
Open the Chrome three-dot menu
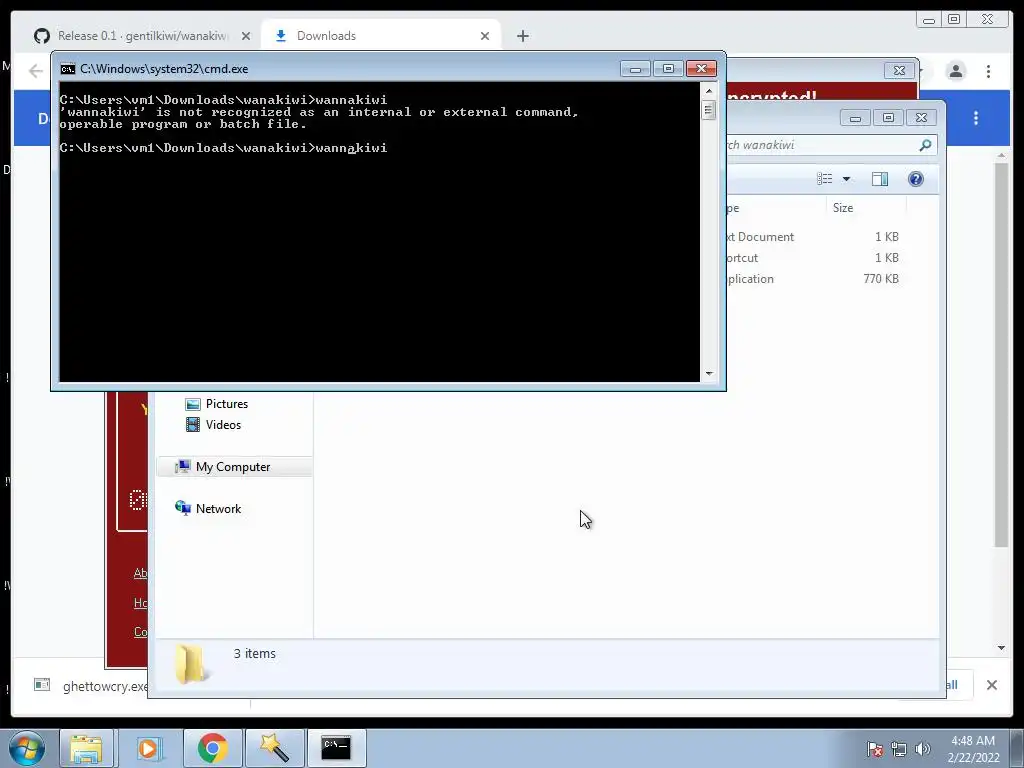[988, 71]
